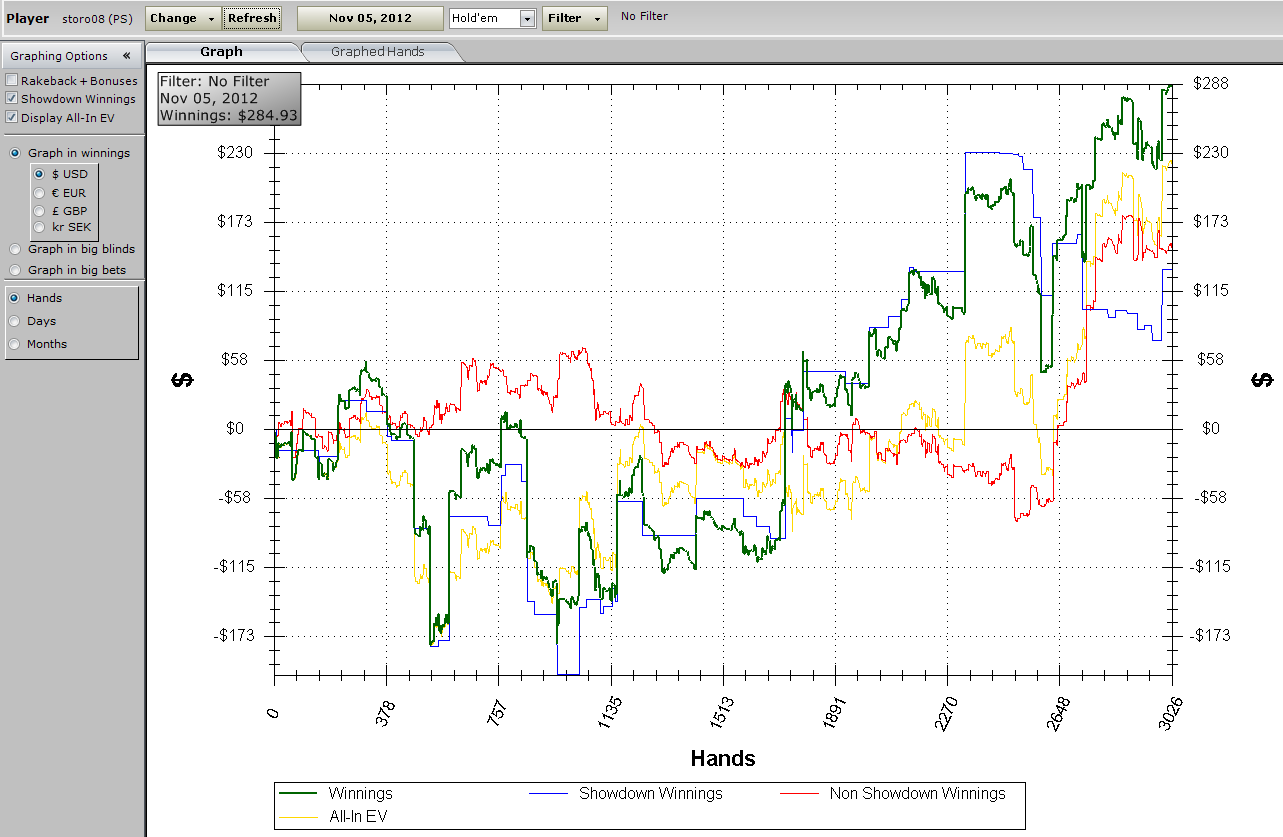
Task: Collapse the Graphing Options panel
Action: coord(127,56)
